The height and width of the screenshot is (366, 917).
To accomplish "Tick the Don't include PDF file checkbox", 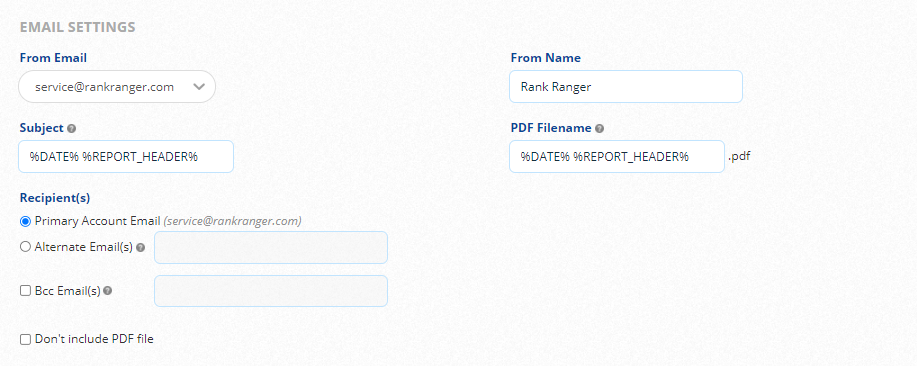I will pyautogui.click(x=25, y=339).
